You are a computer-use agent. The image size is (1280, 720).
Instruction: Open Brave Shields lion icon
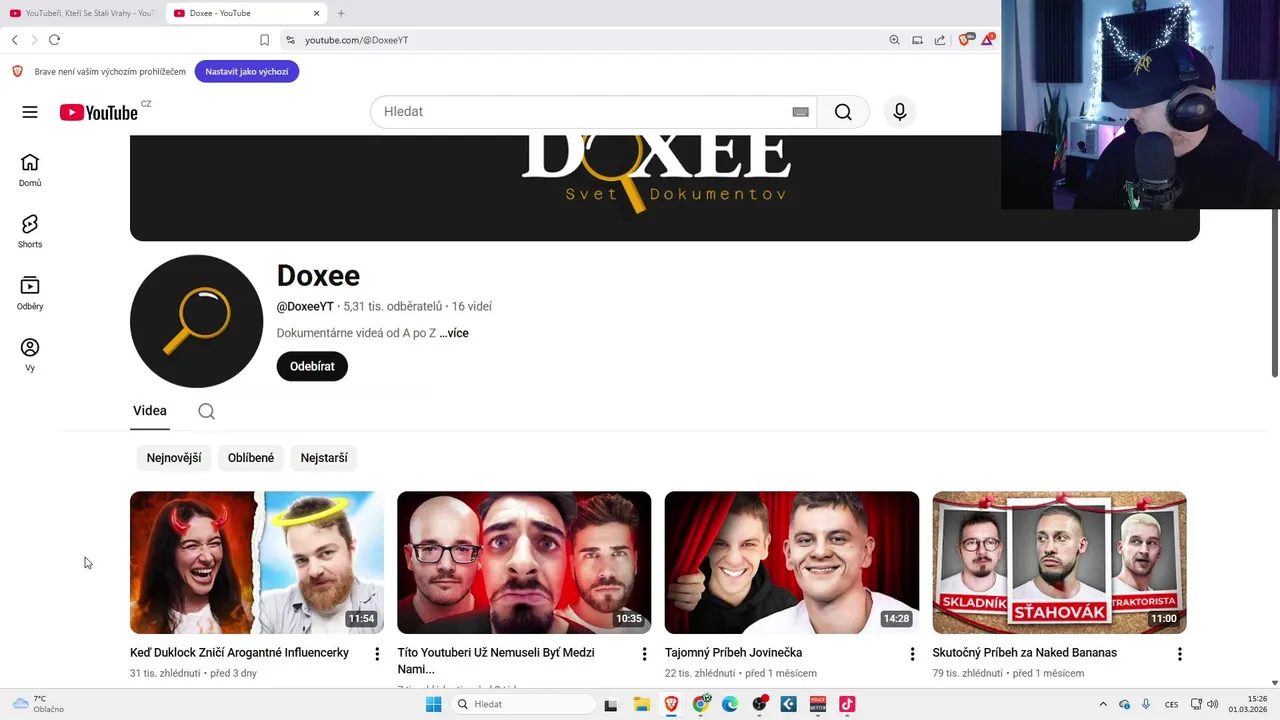coord(964,40)
